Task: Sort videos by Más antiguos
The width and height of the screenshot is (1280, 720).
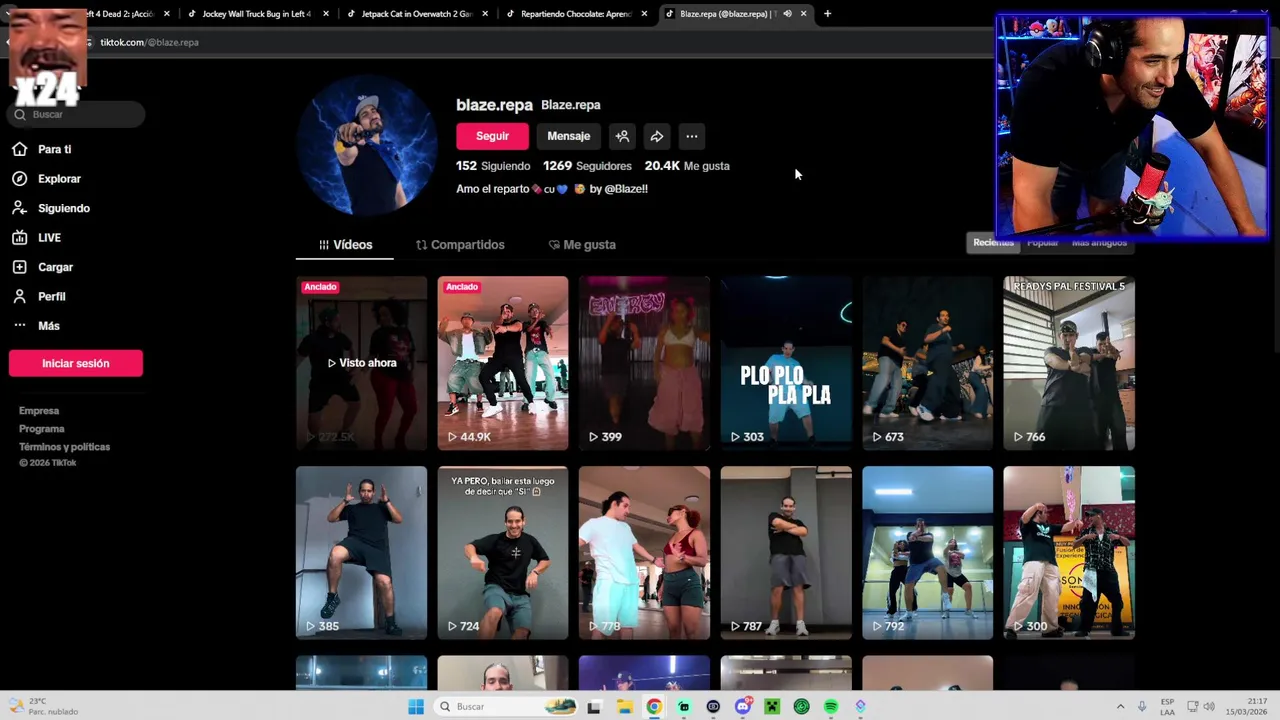Action: tap(1099, 243)
